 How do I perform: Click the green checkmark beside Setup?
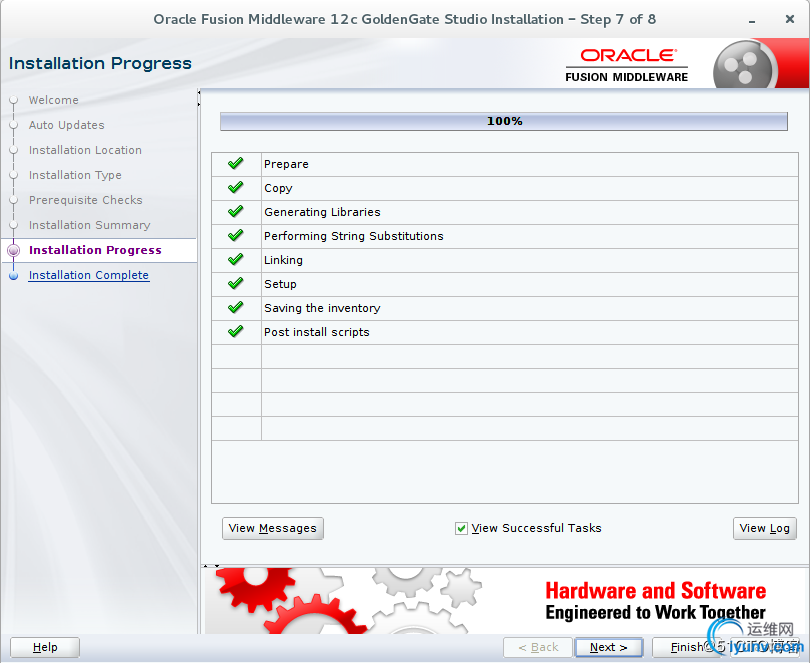(x=236, y=283)
